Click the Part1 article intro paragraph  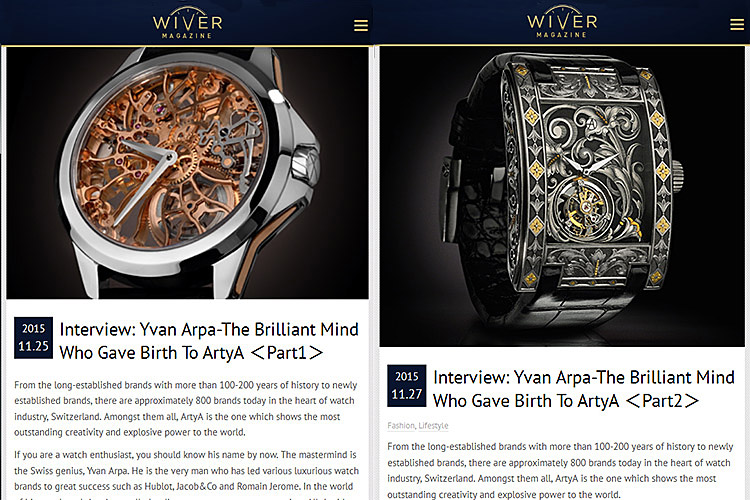pos(186,409)
